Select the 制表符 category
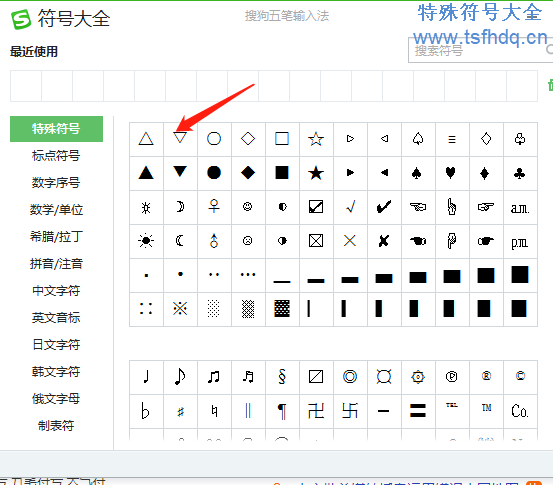 tap(56, 426)
